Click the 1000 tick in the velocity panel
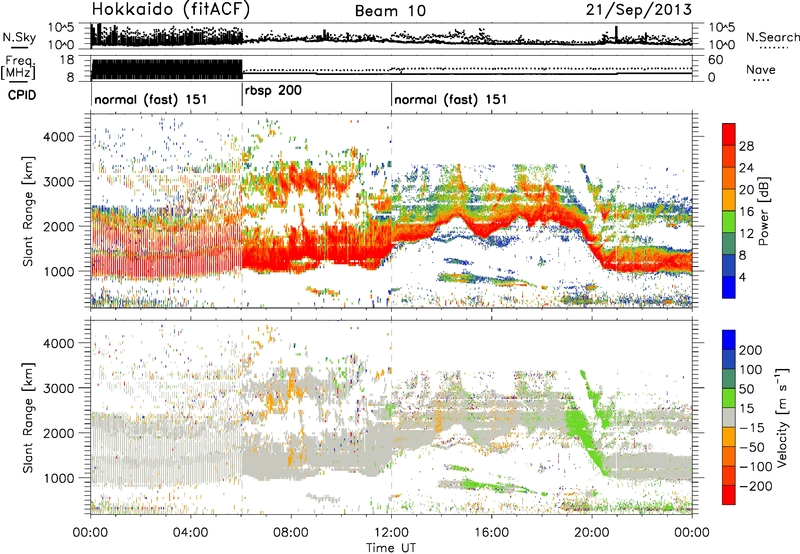Image resolution: width=800 pixels, height=554 pixels. pyautogui.click(x=58, y=478)
